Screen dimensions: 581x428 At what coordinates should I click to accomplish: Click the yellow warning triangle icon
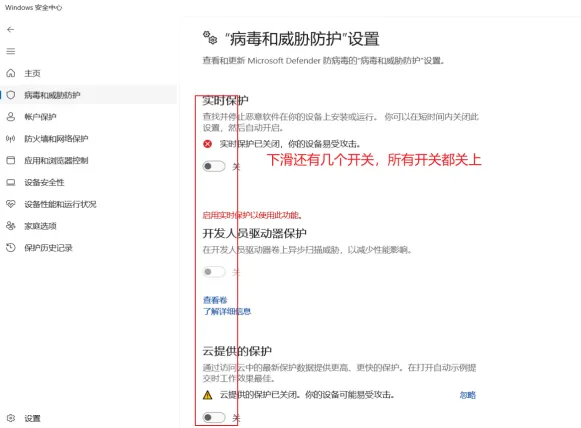tap(208, 395)
